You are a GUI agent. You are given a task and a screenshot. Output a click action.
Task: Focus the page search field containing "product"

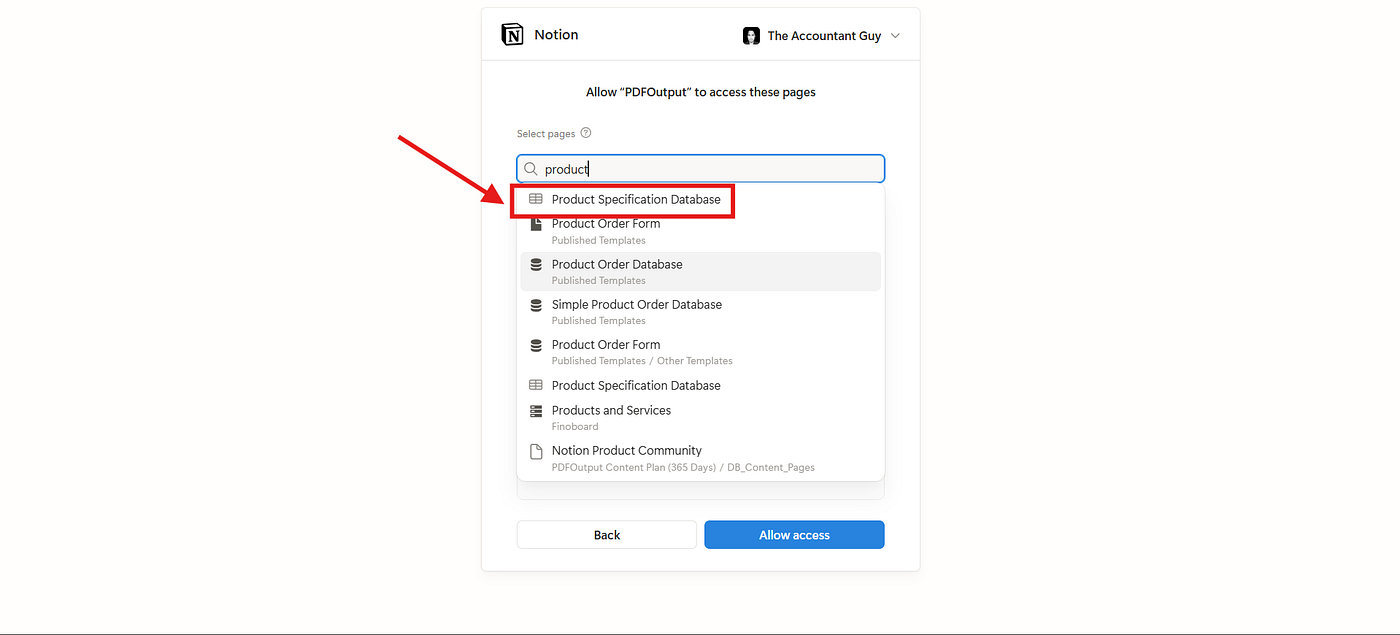(700, 169)
